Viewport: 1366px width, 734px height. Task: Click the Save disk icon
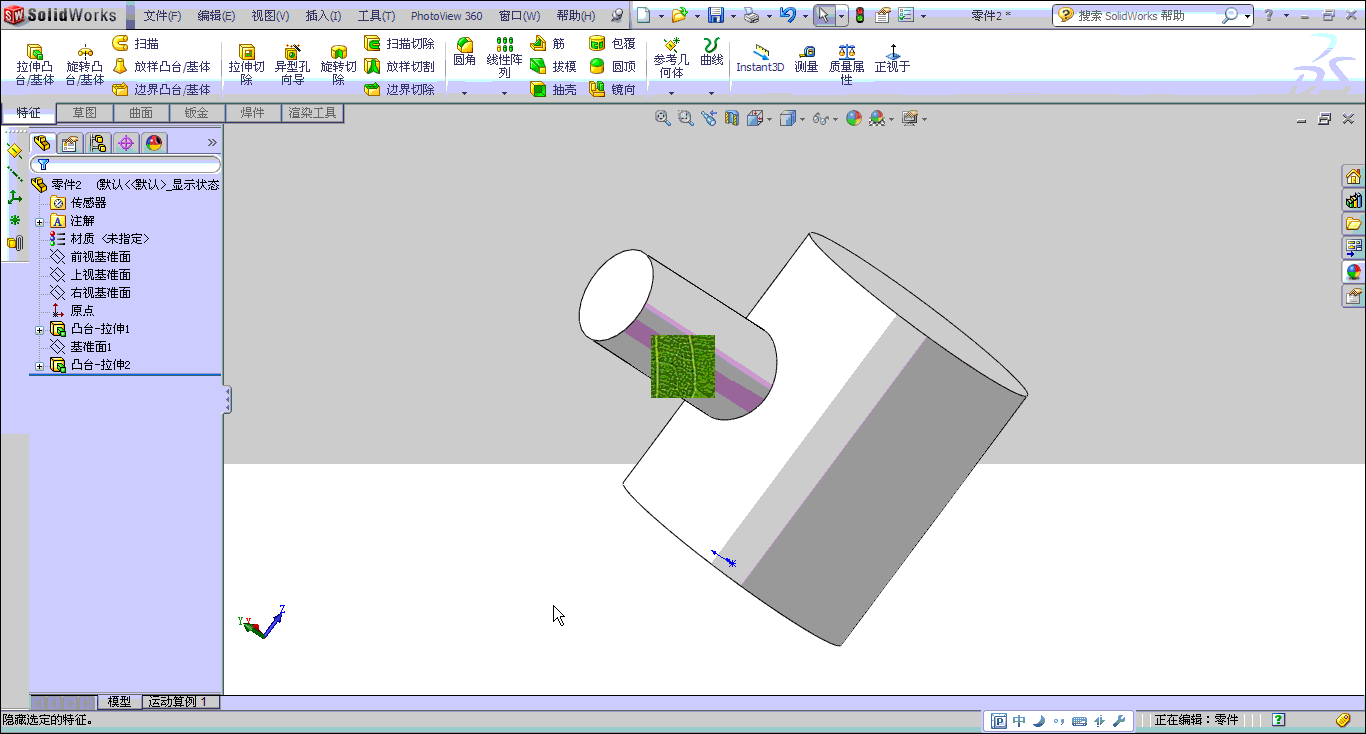coord(716,15)
